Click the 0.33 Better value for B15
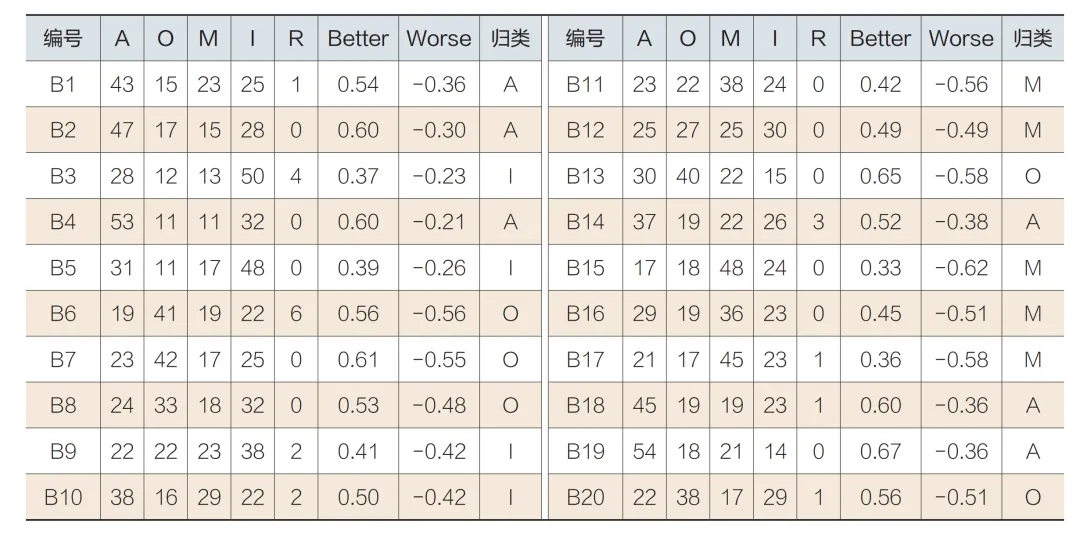The height and width of the screenshot is (536, 1080). 880,267
